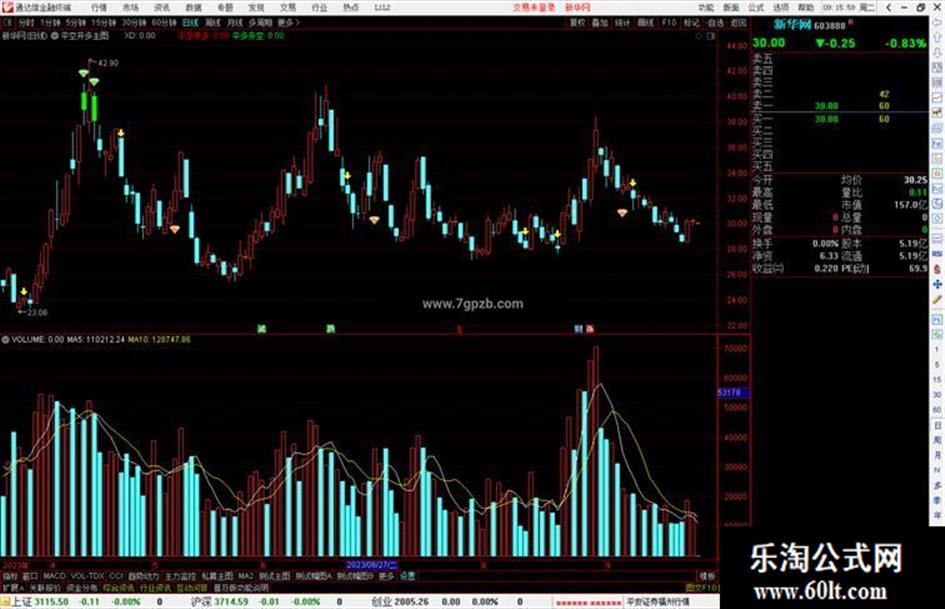This screenshot has height=609, width=945.
Task: Open the 行业资讯 bottom tab
Action: click(x=155, y=587)
